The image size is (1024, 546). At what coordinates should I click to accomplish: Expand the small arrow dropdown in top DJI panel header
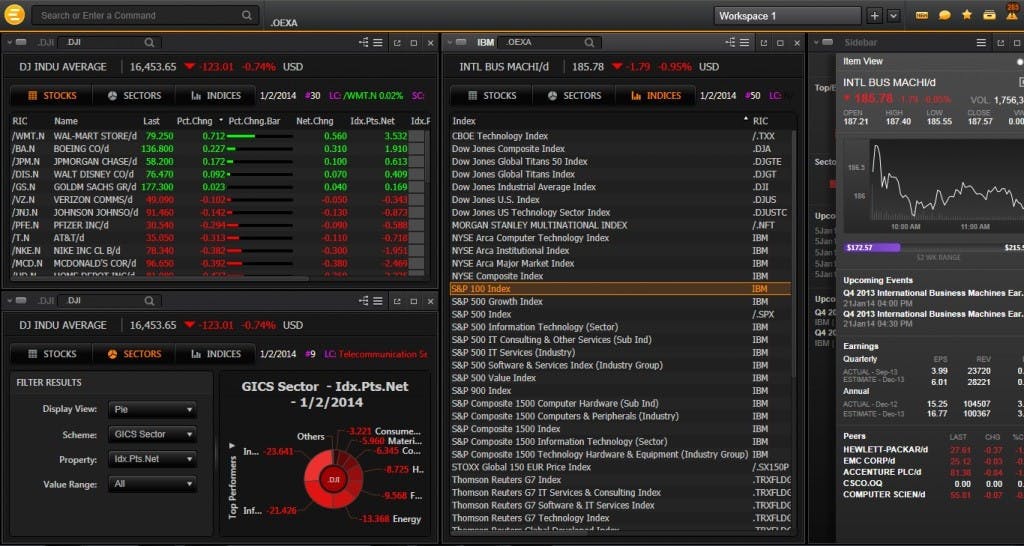coord(10,42)
